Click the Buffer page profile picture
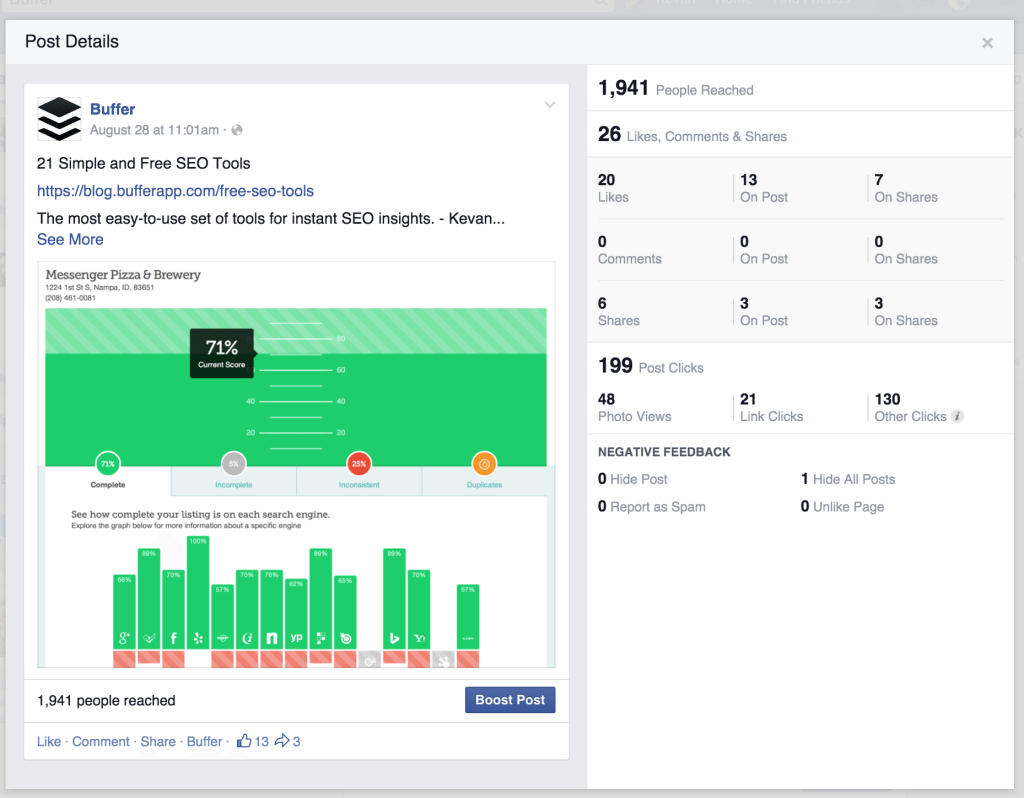The width and height of the screenshot is (1024, 798). click(59, 117)
